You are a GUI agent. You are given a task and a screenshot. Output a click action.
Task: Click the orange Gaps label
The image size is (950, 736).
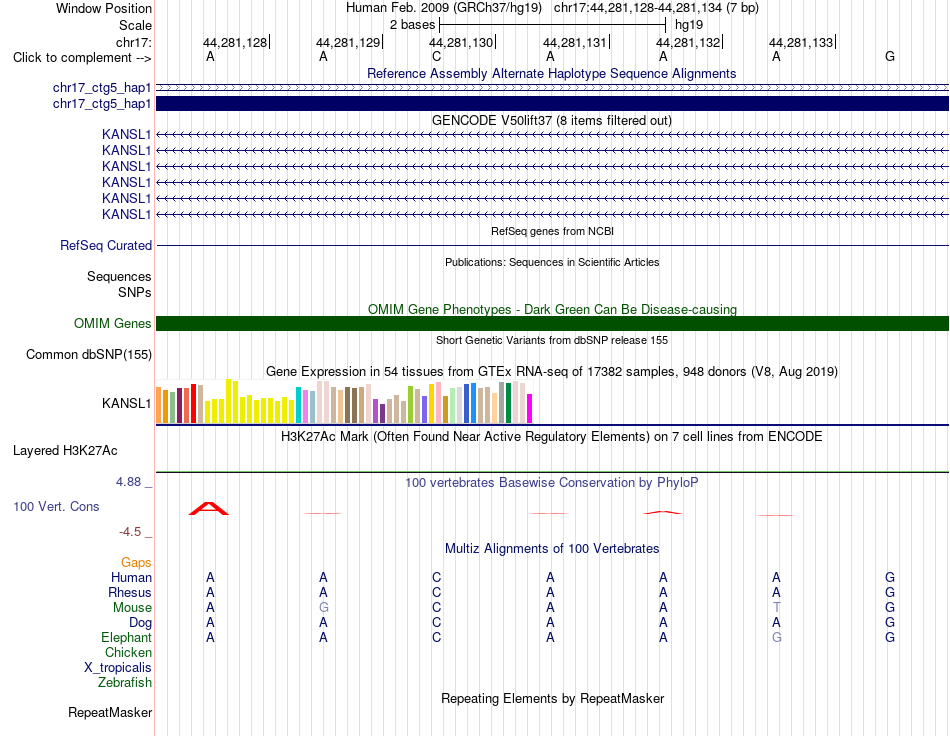(136, 563)
